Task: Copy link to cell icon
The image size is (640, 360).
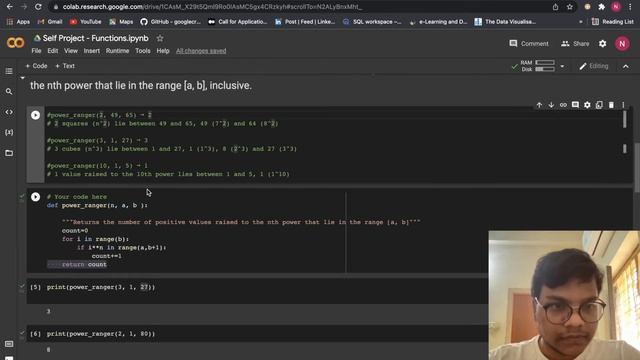Action: pyautogui.click(x=563, y=105)
